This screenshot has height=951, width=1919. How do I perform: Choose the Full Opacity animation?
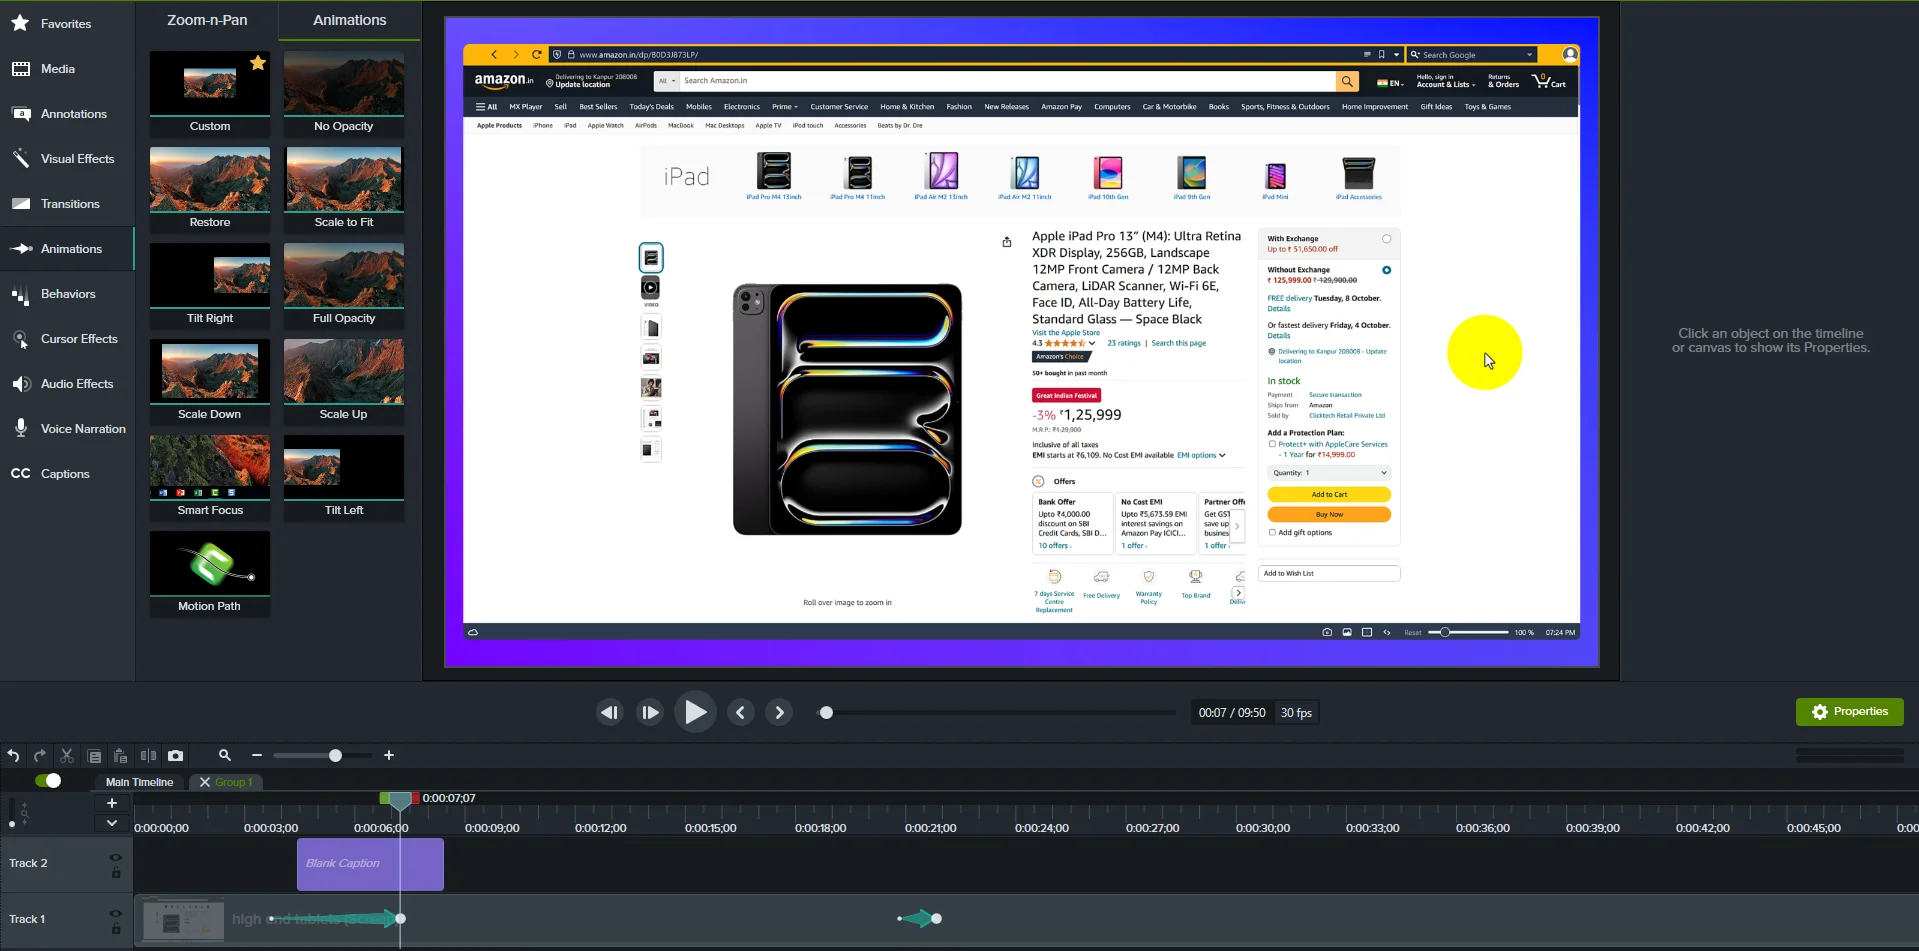tap(344, 285)
